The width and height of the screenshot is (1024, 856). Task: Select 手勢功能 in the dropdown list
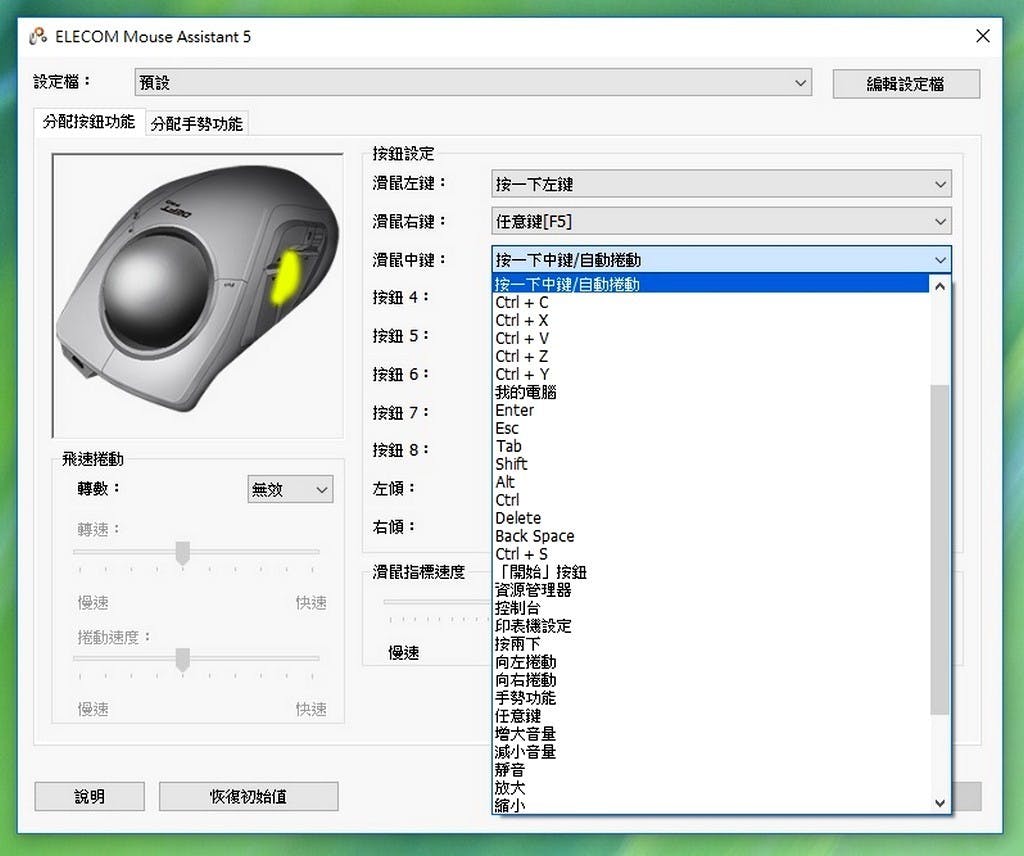pos(525,698)
